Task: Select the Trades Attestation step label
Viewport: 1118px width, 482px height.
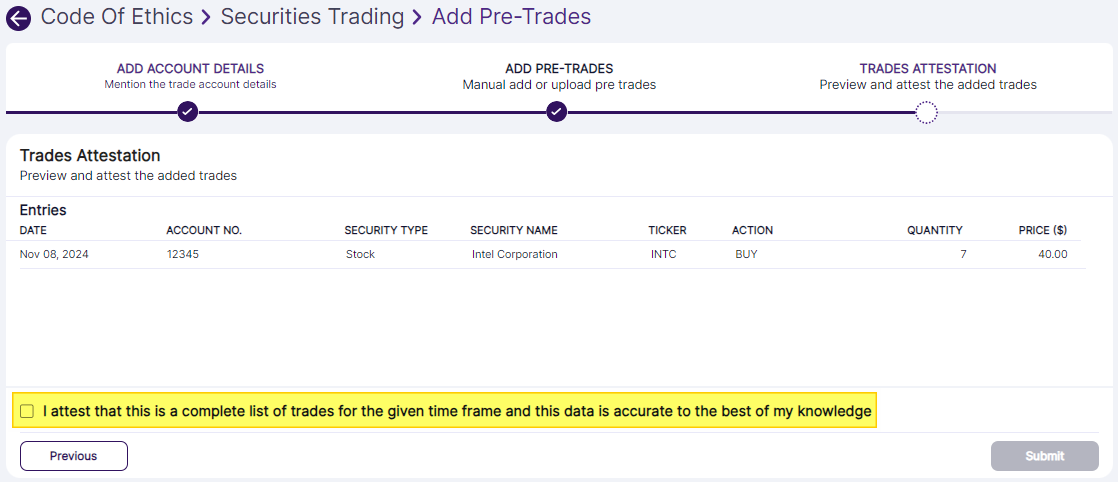Action: tap(928, 69)
